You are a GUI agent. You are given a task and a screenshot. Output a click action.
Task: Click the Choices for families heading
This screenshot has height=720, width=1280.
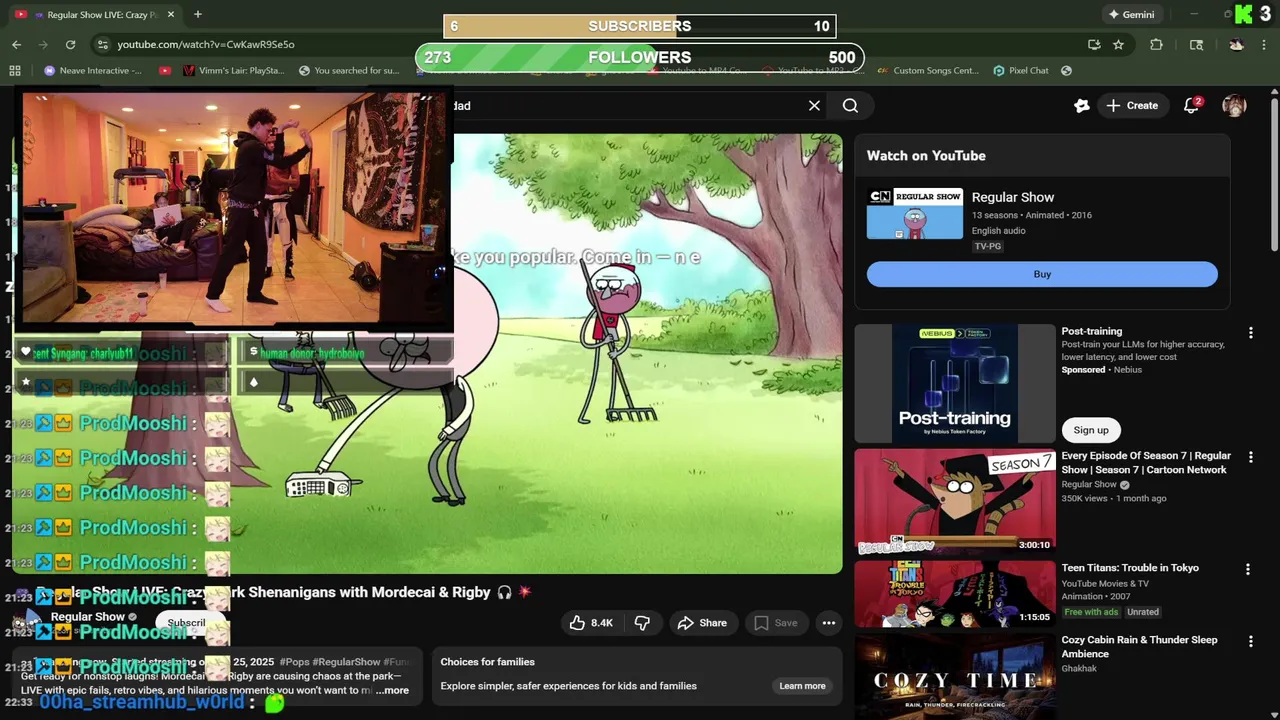tap(488, 662)
